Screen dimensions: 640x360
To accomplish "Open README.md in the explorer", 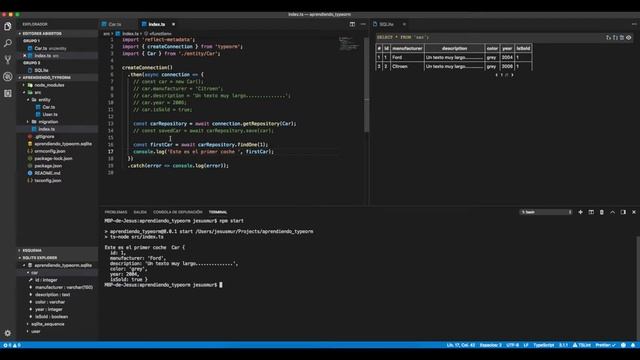I will tap(47, 173).
